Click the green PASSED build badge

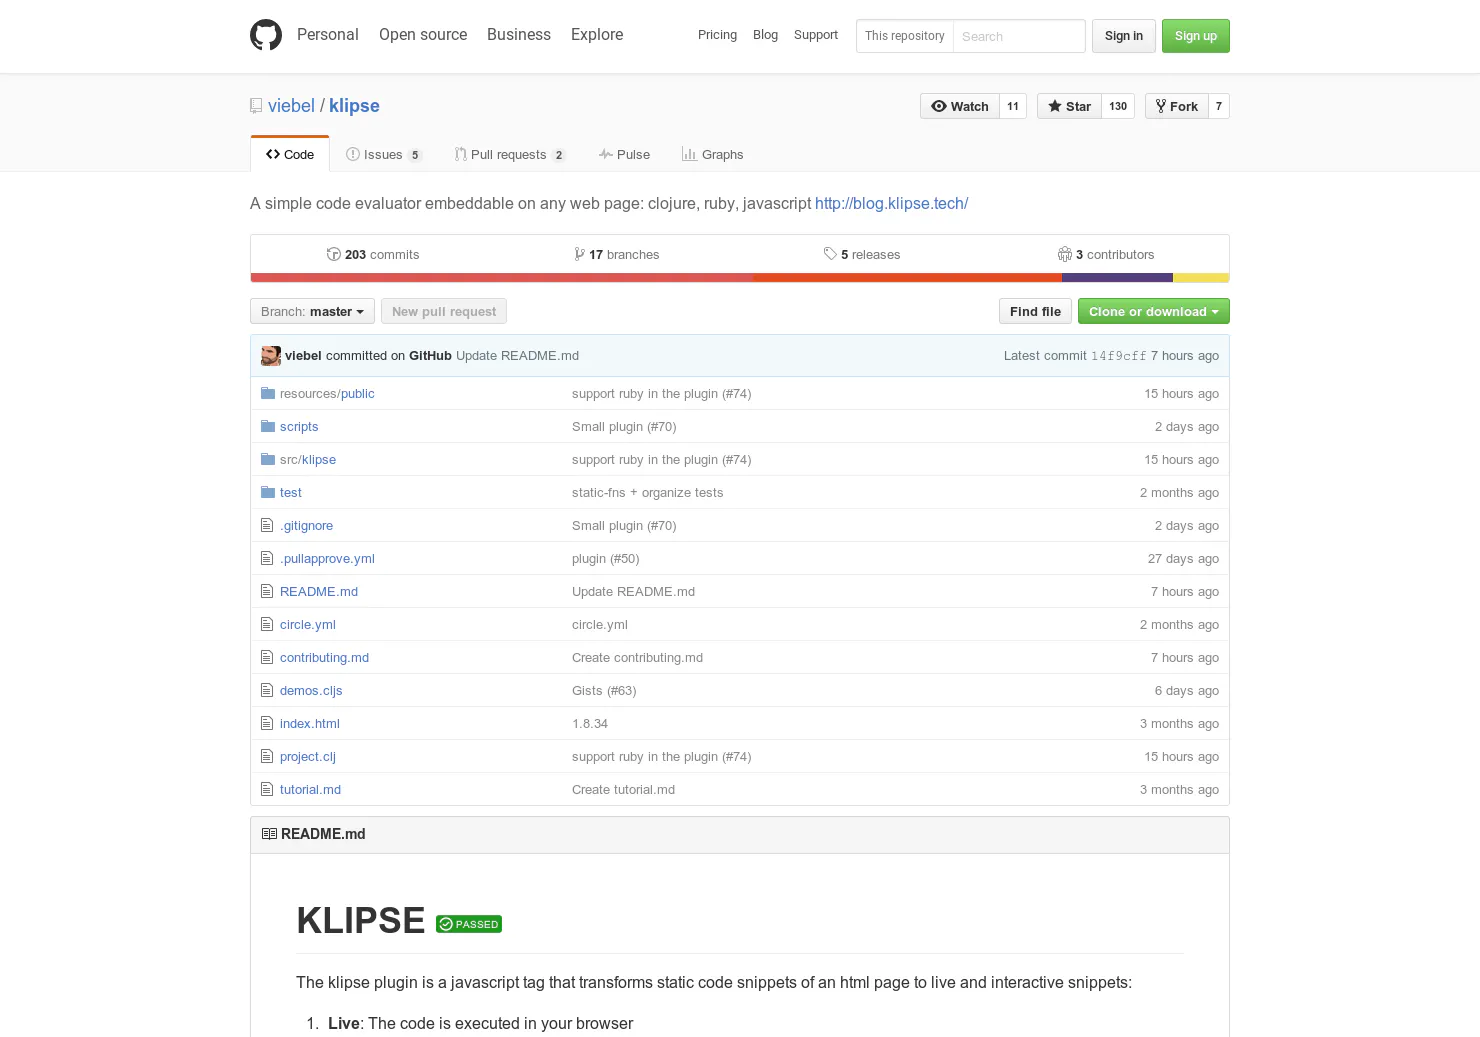pos(469,924)
